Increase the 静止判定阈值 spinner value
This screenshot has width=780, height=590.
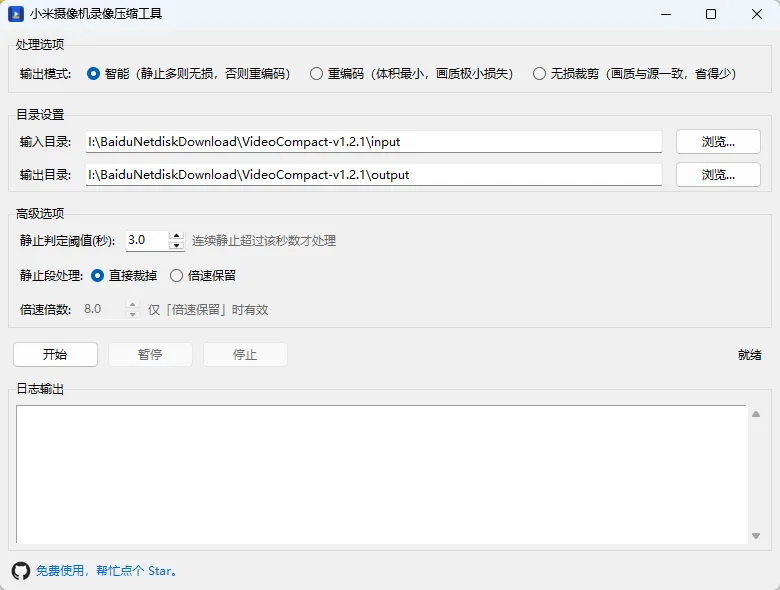pos(177,235)
